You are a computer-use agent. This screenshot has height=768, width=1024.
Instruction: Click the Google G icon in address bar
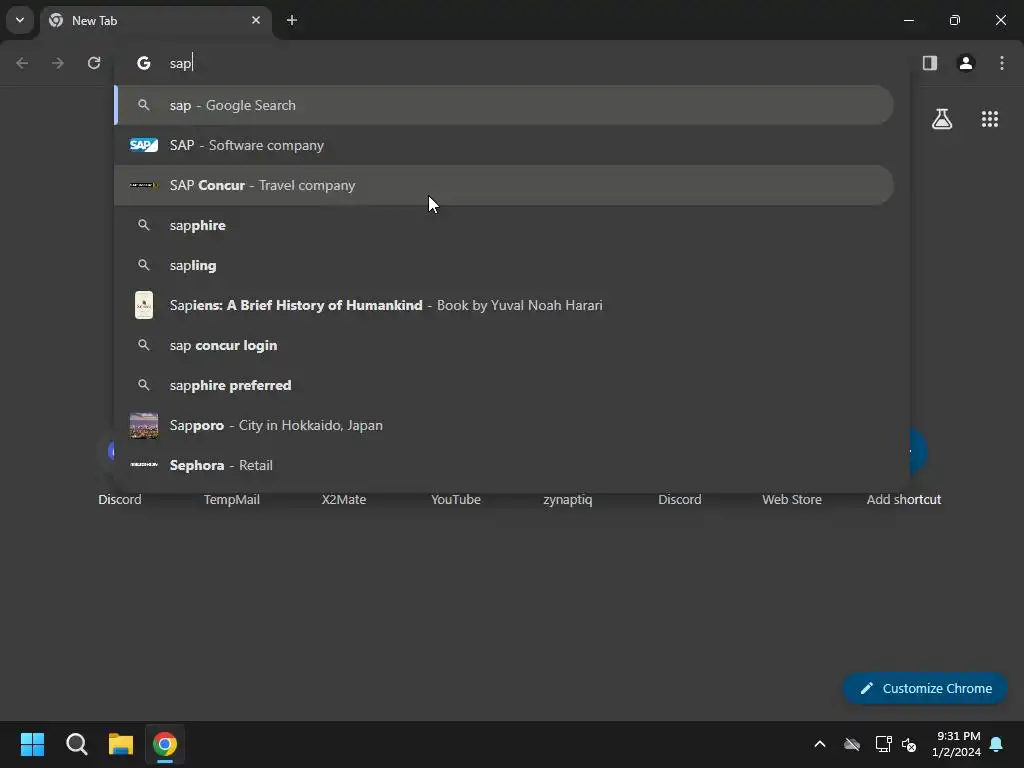click(x=144, y=63)
